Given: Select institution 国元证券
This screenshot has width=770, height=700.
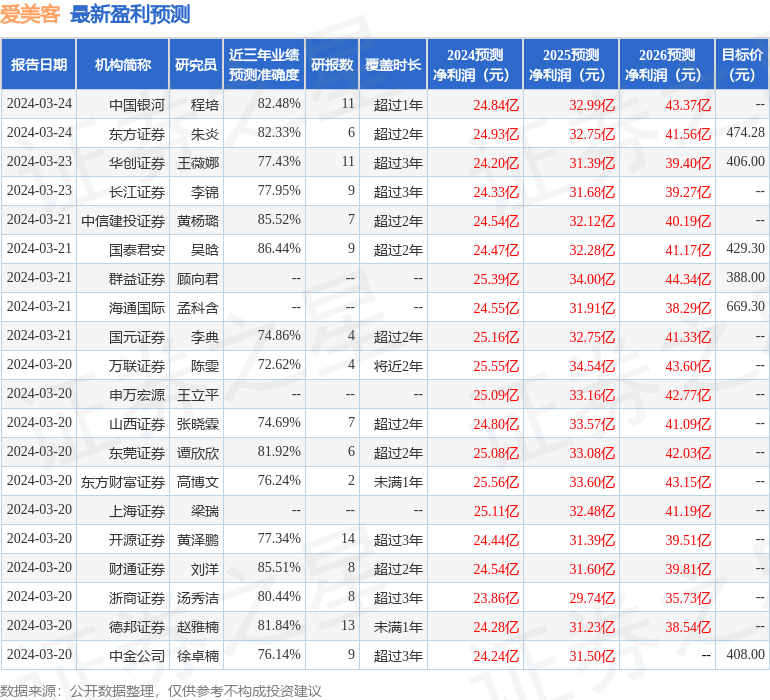Looking at the screenshot, I should [137, 337].
